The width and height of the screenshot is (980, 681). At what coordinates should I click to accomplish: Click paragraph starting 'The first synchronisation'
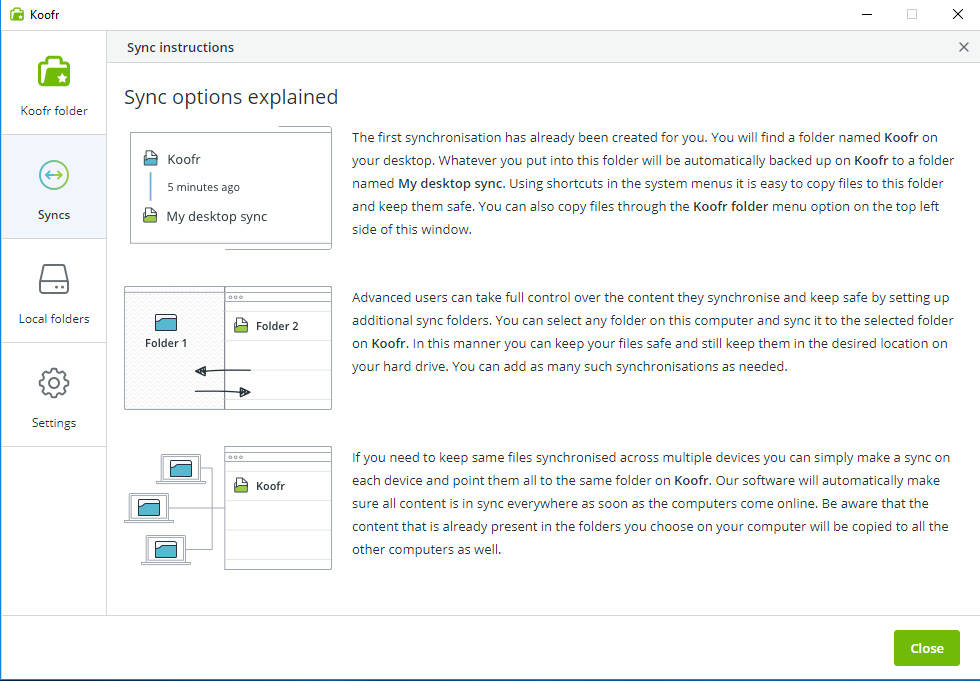pos(652,183)
